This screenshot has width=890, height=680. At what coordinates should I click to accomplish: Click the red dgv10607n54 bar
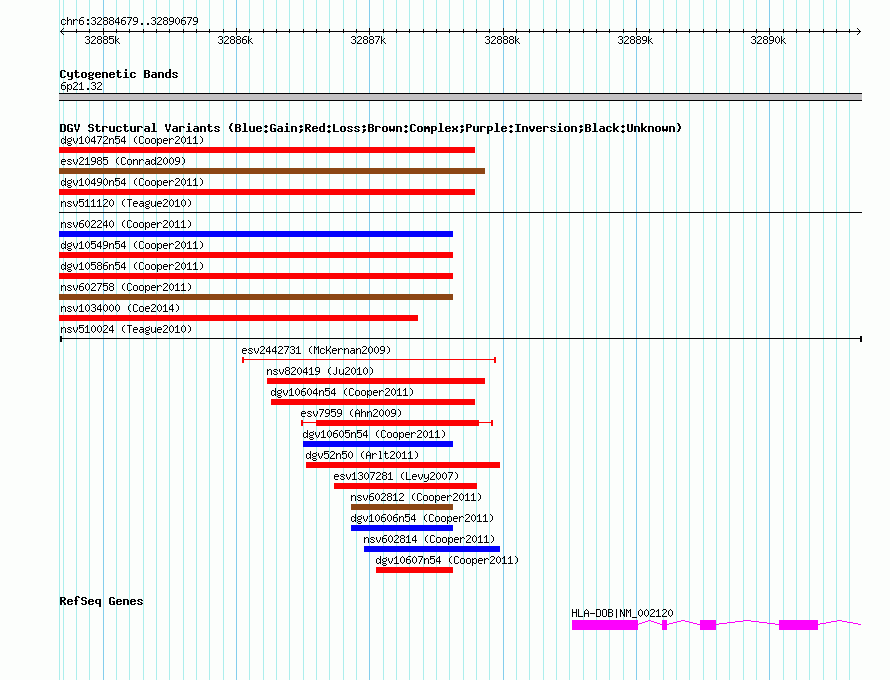coord(414,570)
